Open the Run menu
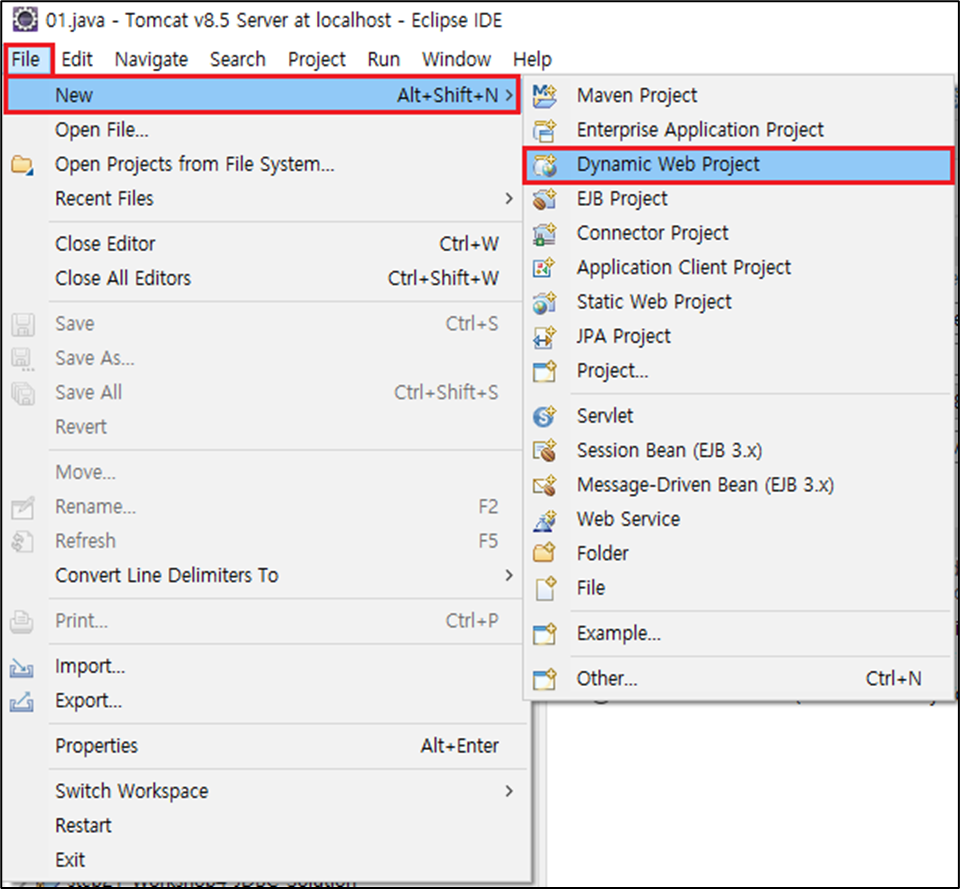The height and width of the screenshot is (889, 960). (384, 59)
